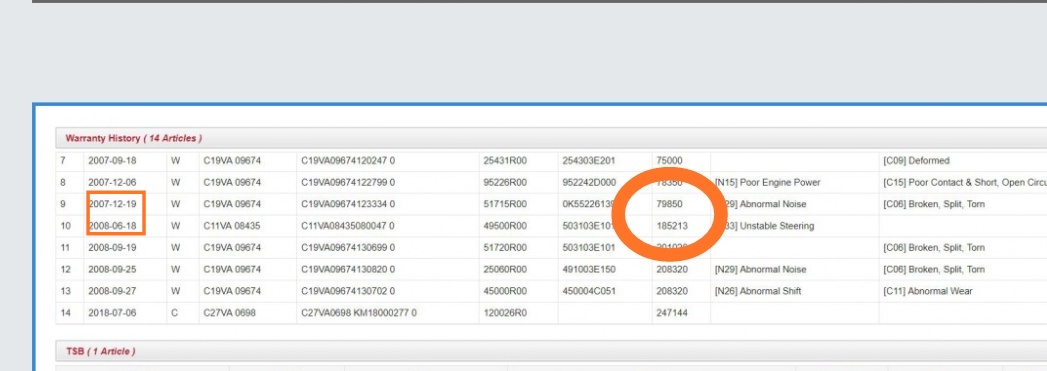1047x371 pixels.
Task: Select the date '2008-09-19'
Action: (x=112, y=248)
